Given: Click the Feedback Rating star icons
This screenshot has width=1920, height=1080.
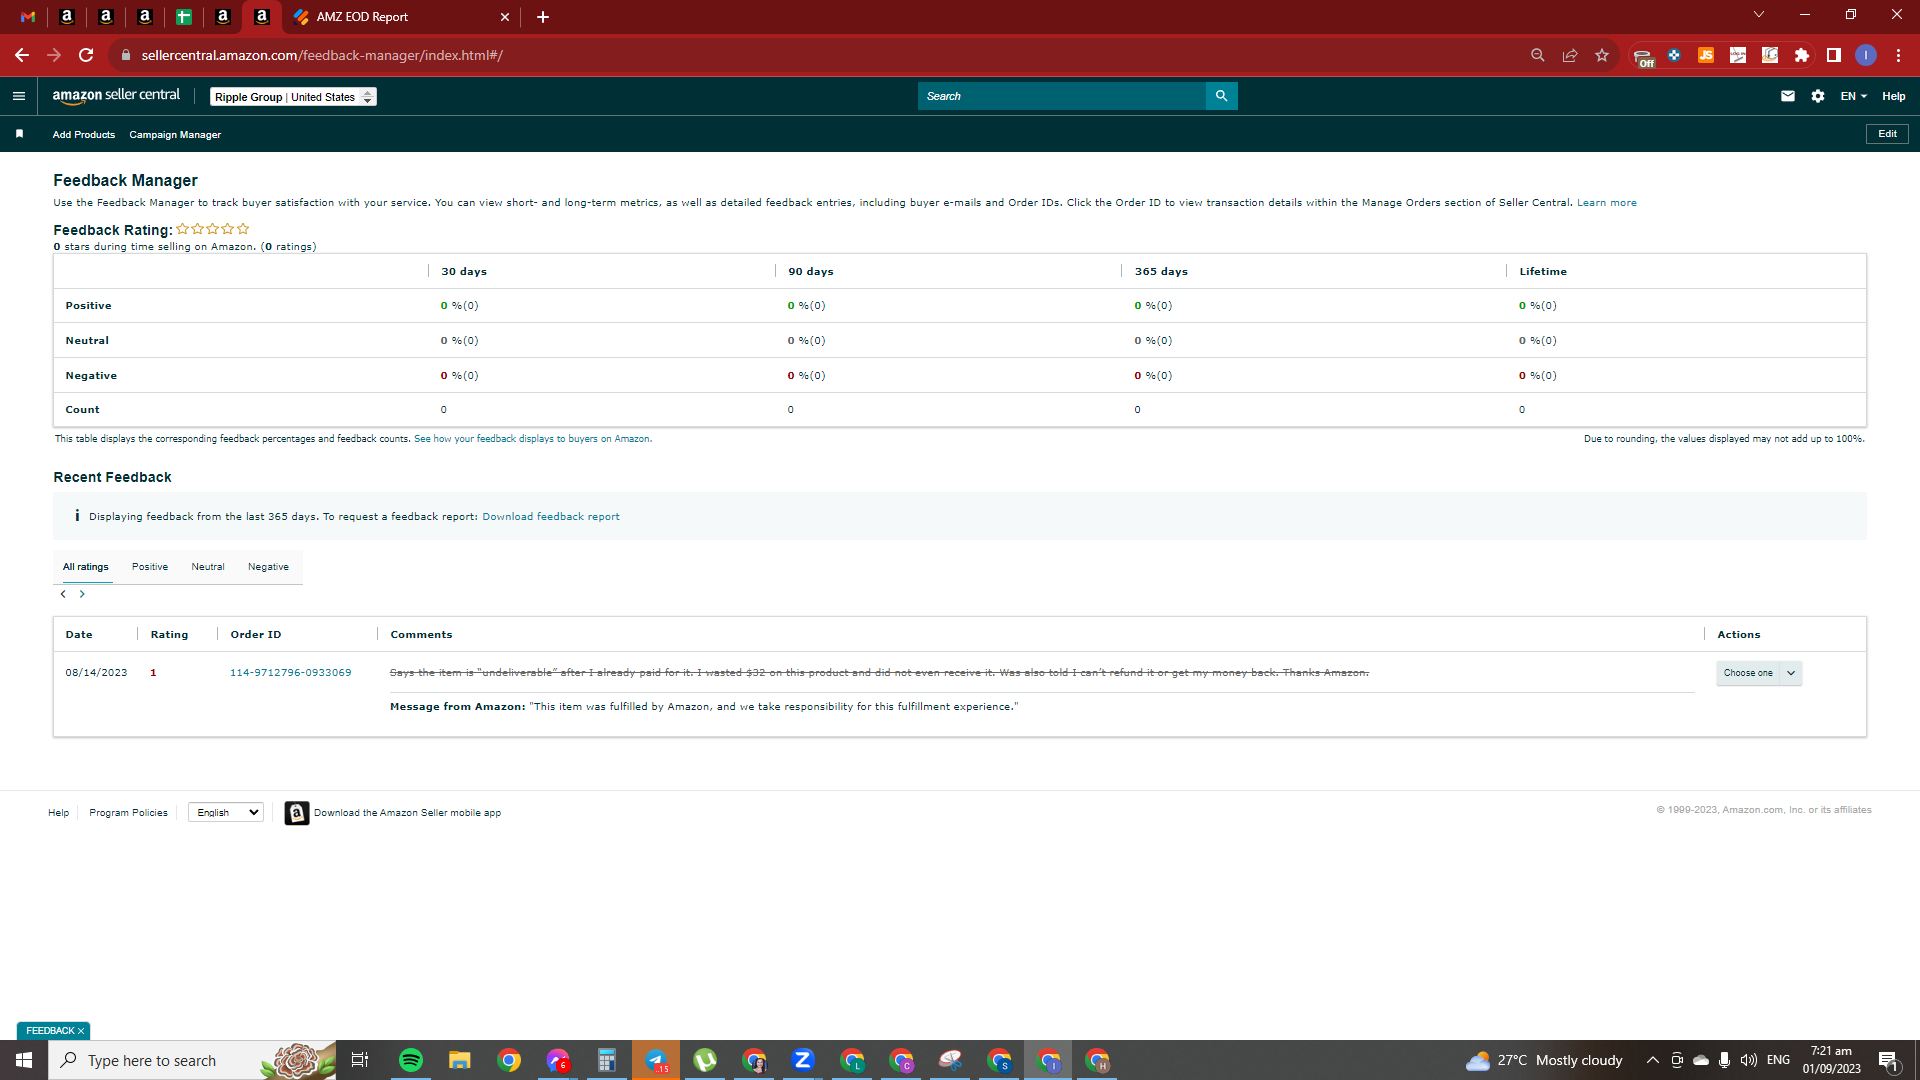Looking at the screenshot, I should (x=213, y=229).
